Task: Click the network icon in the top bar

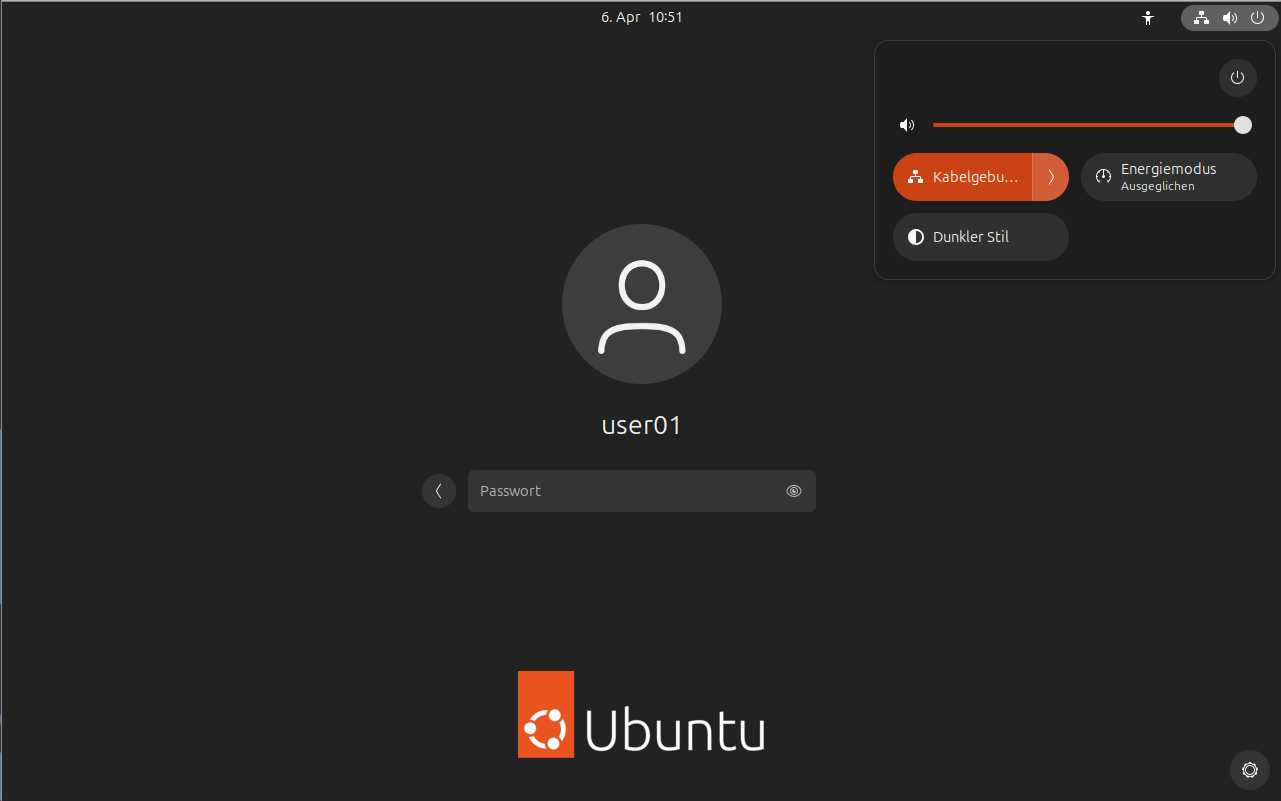Action: 1201,18
